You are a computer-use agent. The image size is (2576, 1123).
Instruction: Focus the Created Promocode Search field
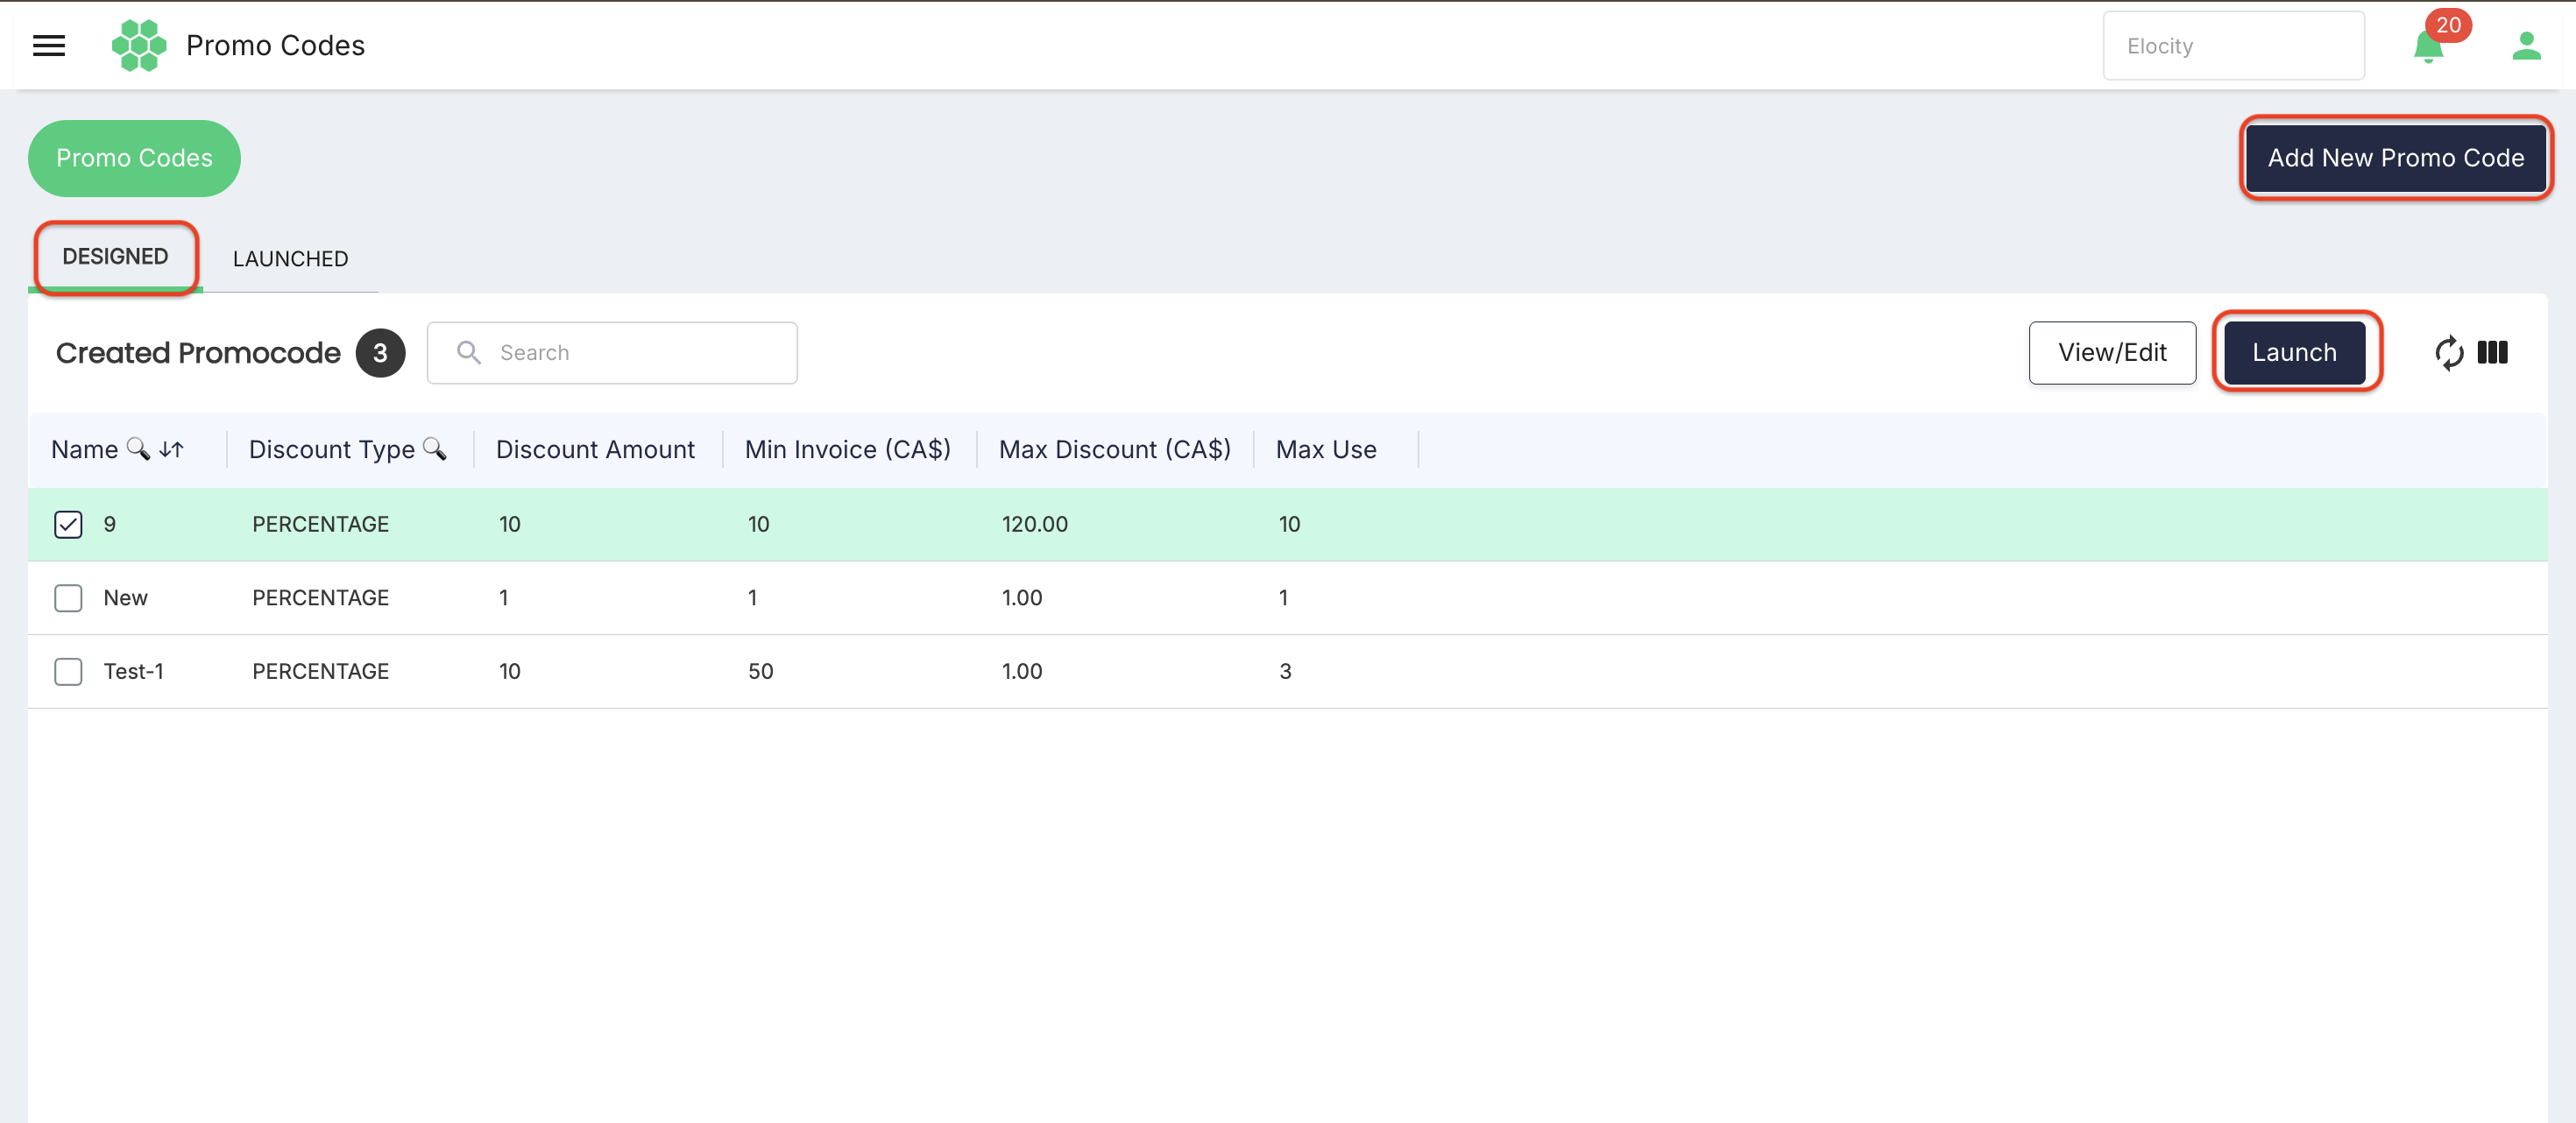pyautogui.click(x=612, y=353)
